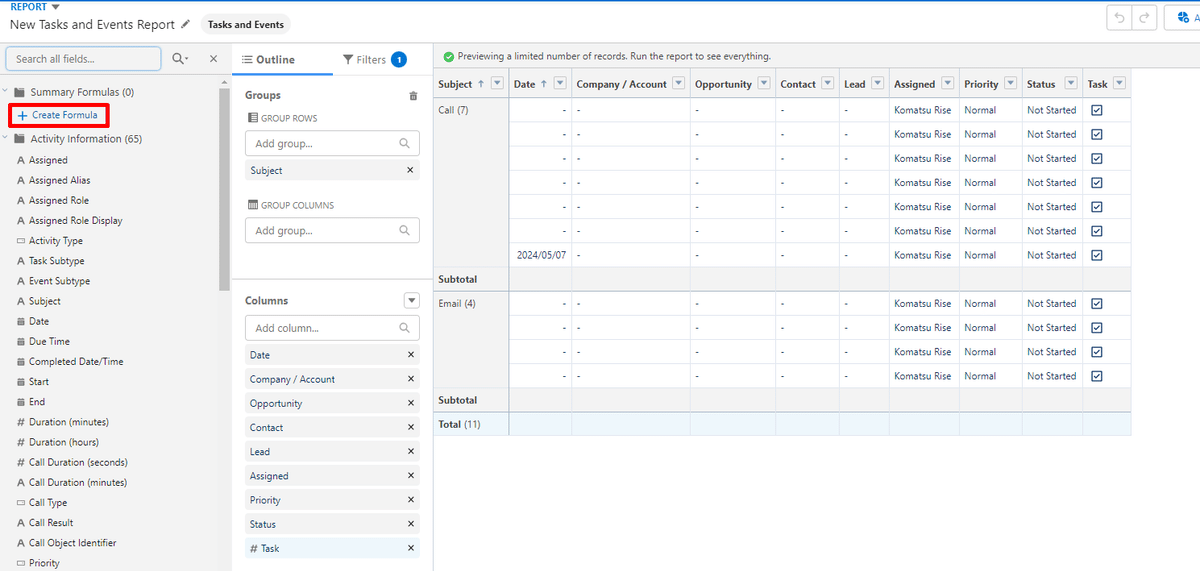Click the Search all fields input

click(83, 59)
